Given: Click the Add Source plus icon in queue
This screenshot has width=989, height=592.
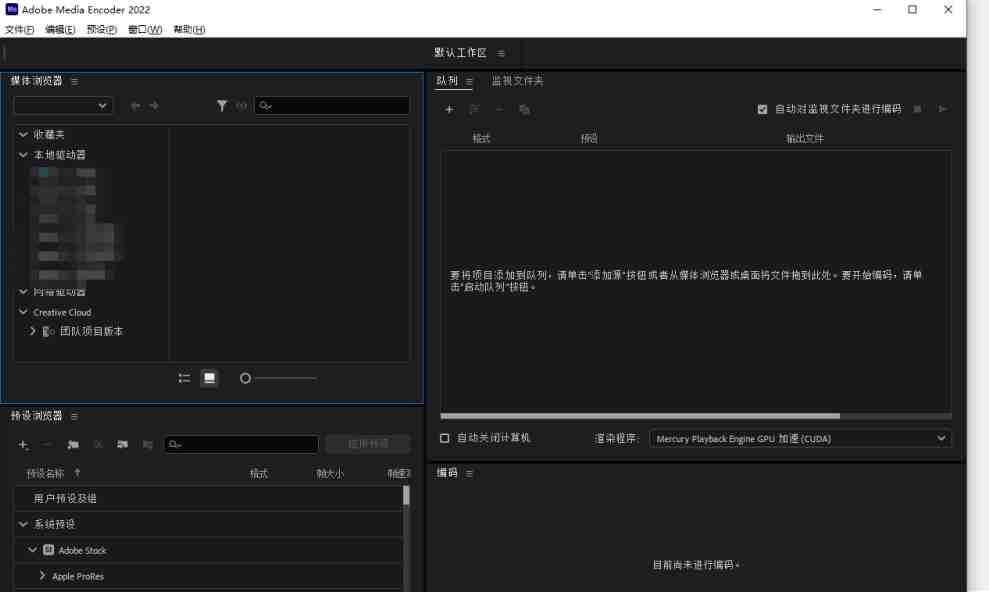Looking at the screenshot, I should click(x=449, y=109).
